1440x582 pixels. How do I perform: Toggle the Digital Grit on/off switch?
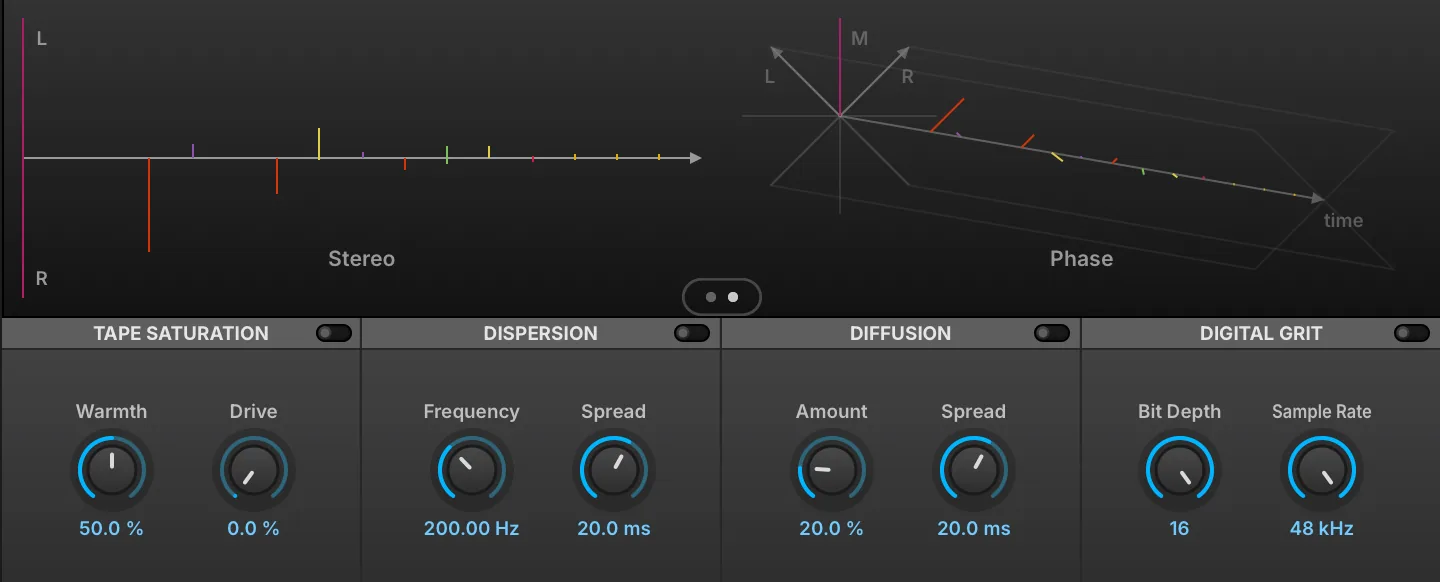pyautogui.click(x=1412, y=333)
